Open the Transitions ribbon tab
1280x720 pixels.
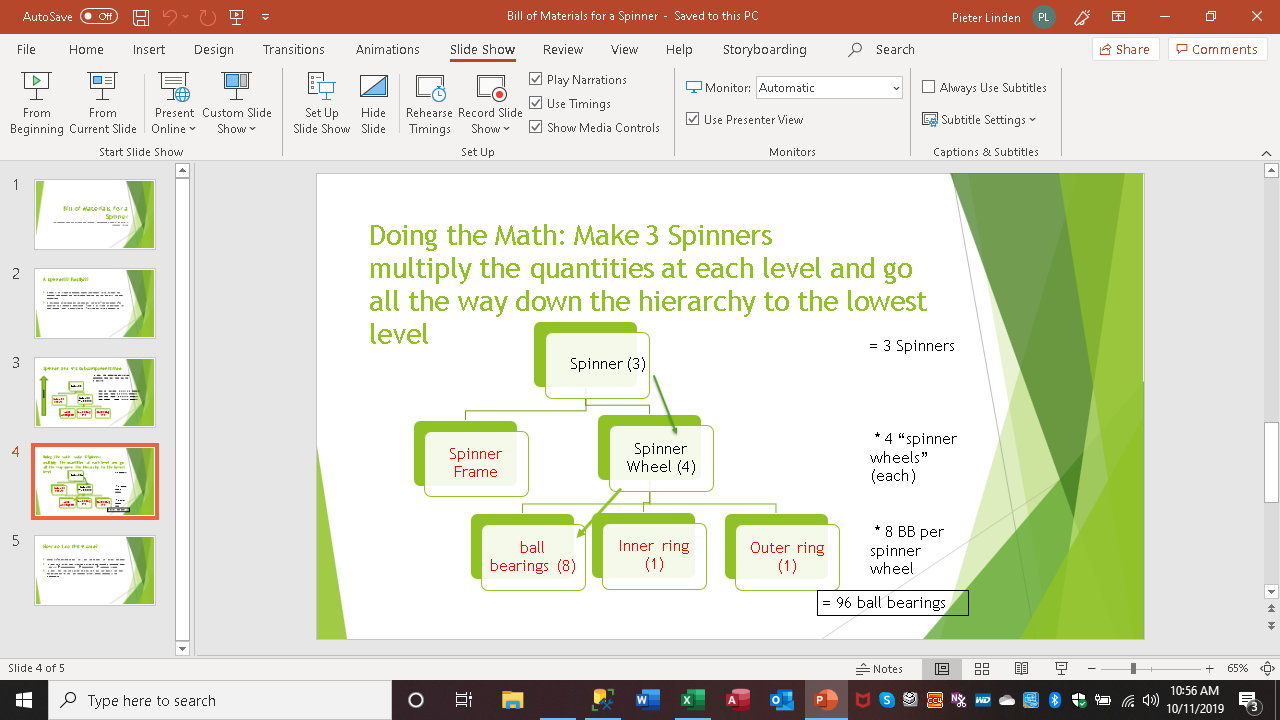click(x=293, y=50)
